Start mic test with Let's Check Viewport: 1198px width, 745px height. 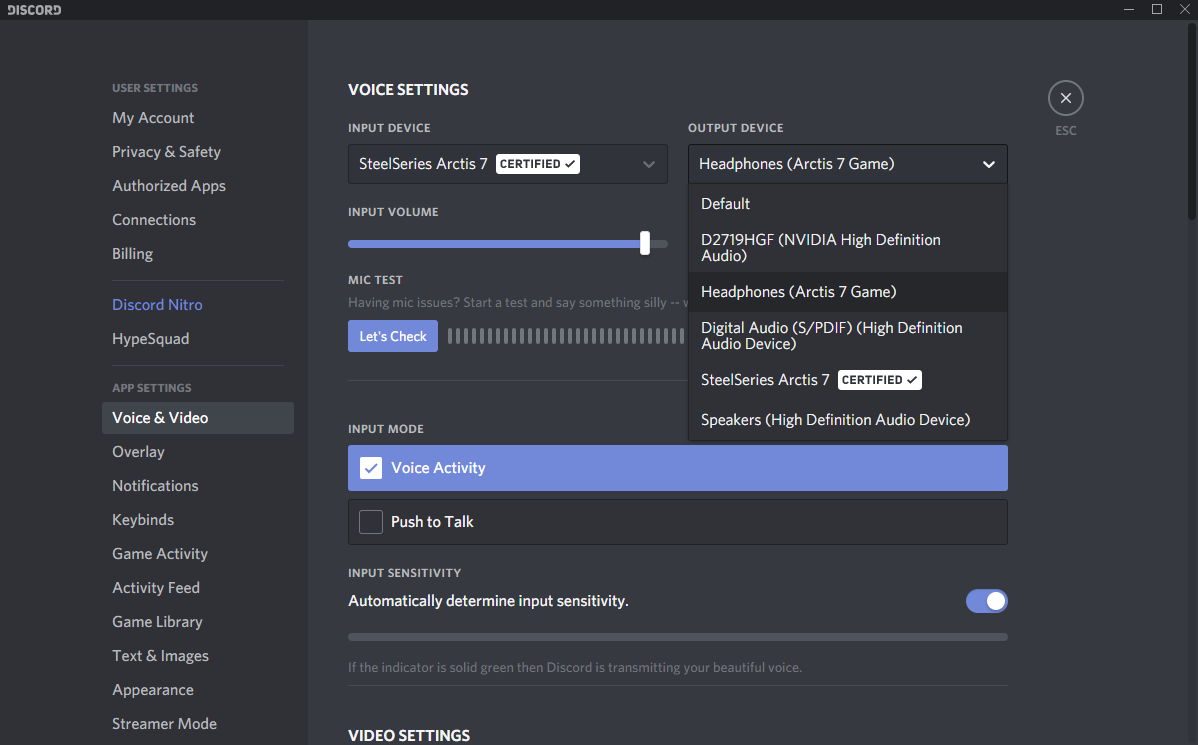(x=393, y=336)
